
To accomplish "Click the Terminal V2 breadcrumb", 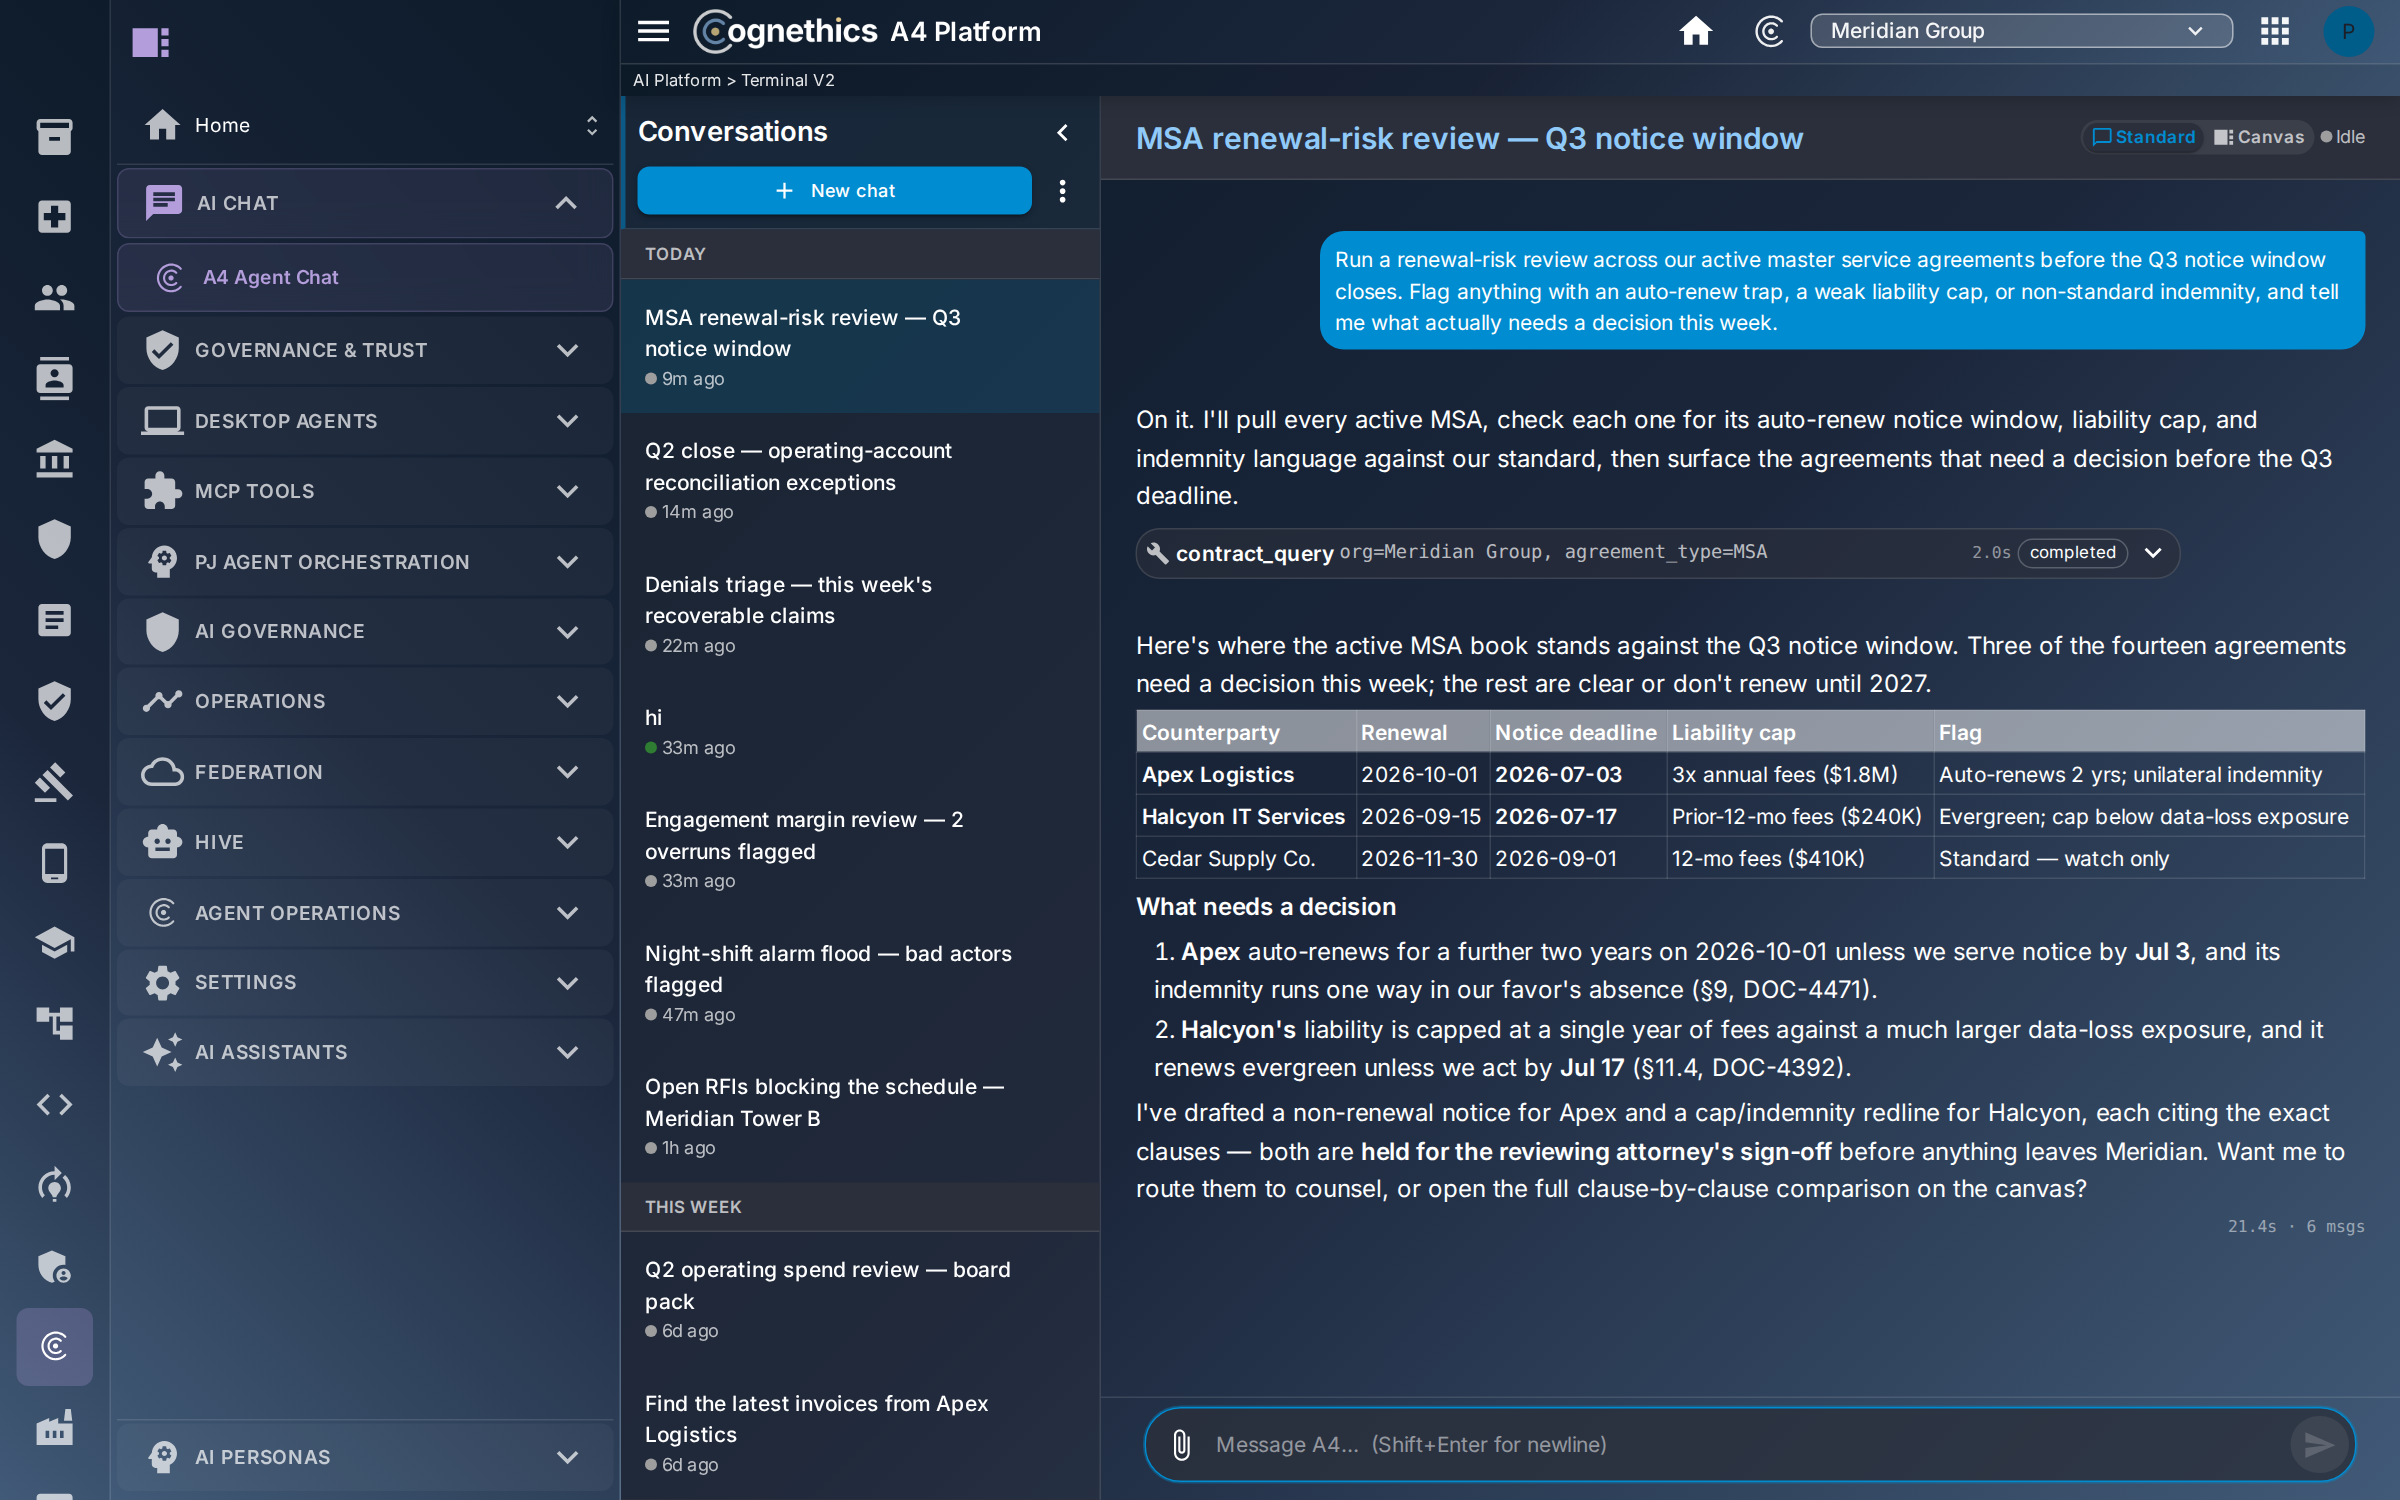I will click(788, 80).
